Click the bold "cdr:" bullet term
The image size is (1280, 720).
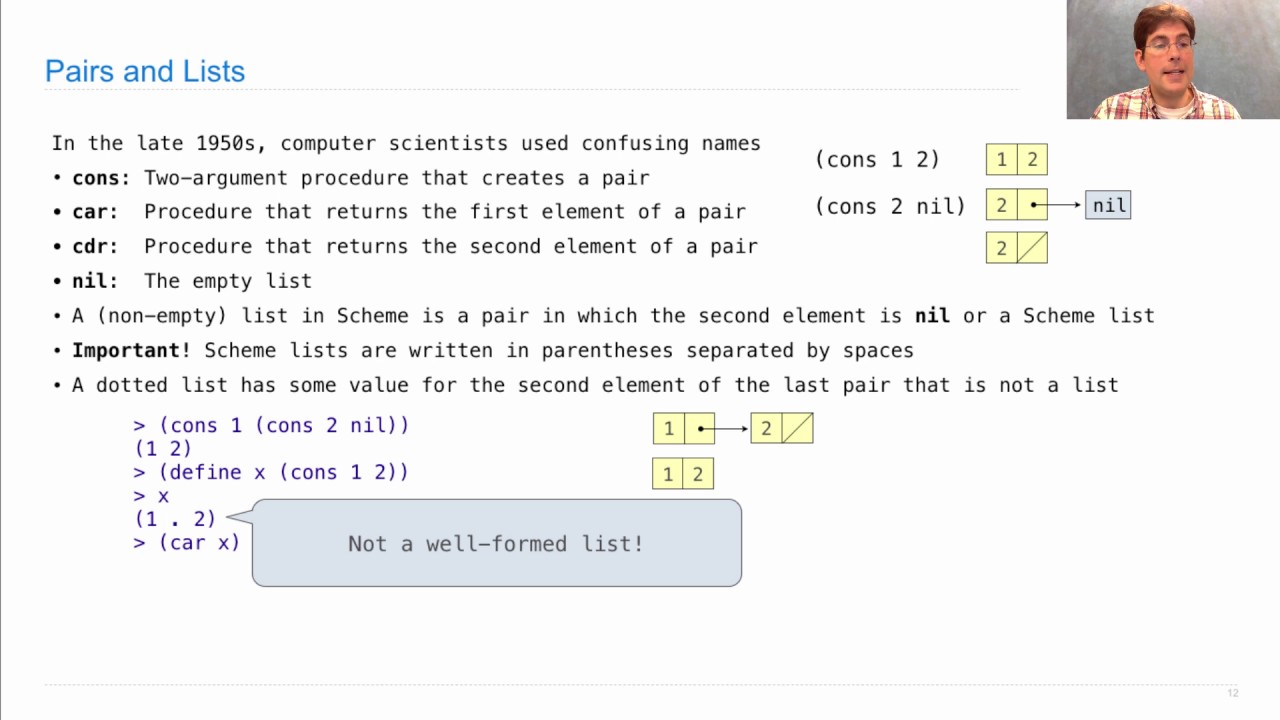95,246
